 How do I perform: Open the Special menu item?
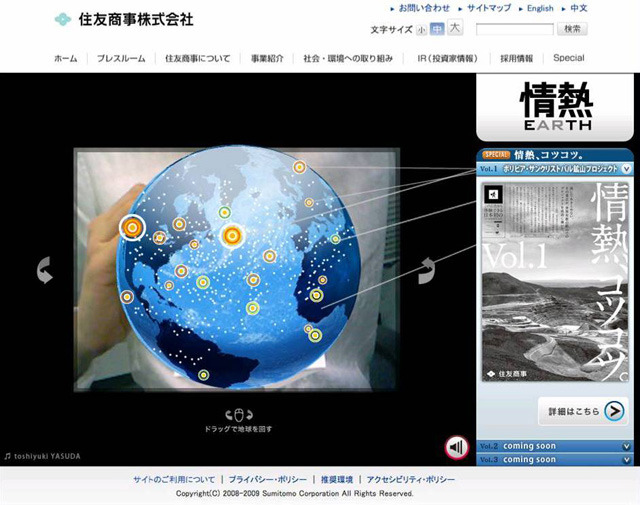click(569, 58)
